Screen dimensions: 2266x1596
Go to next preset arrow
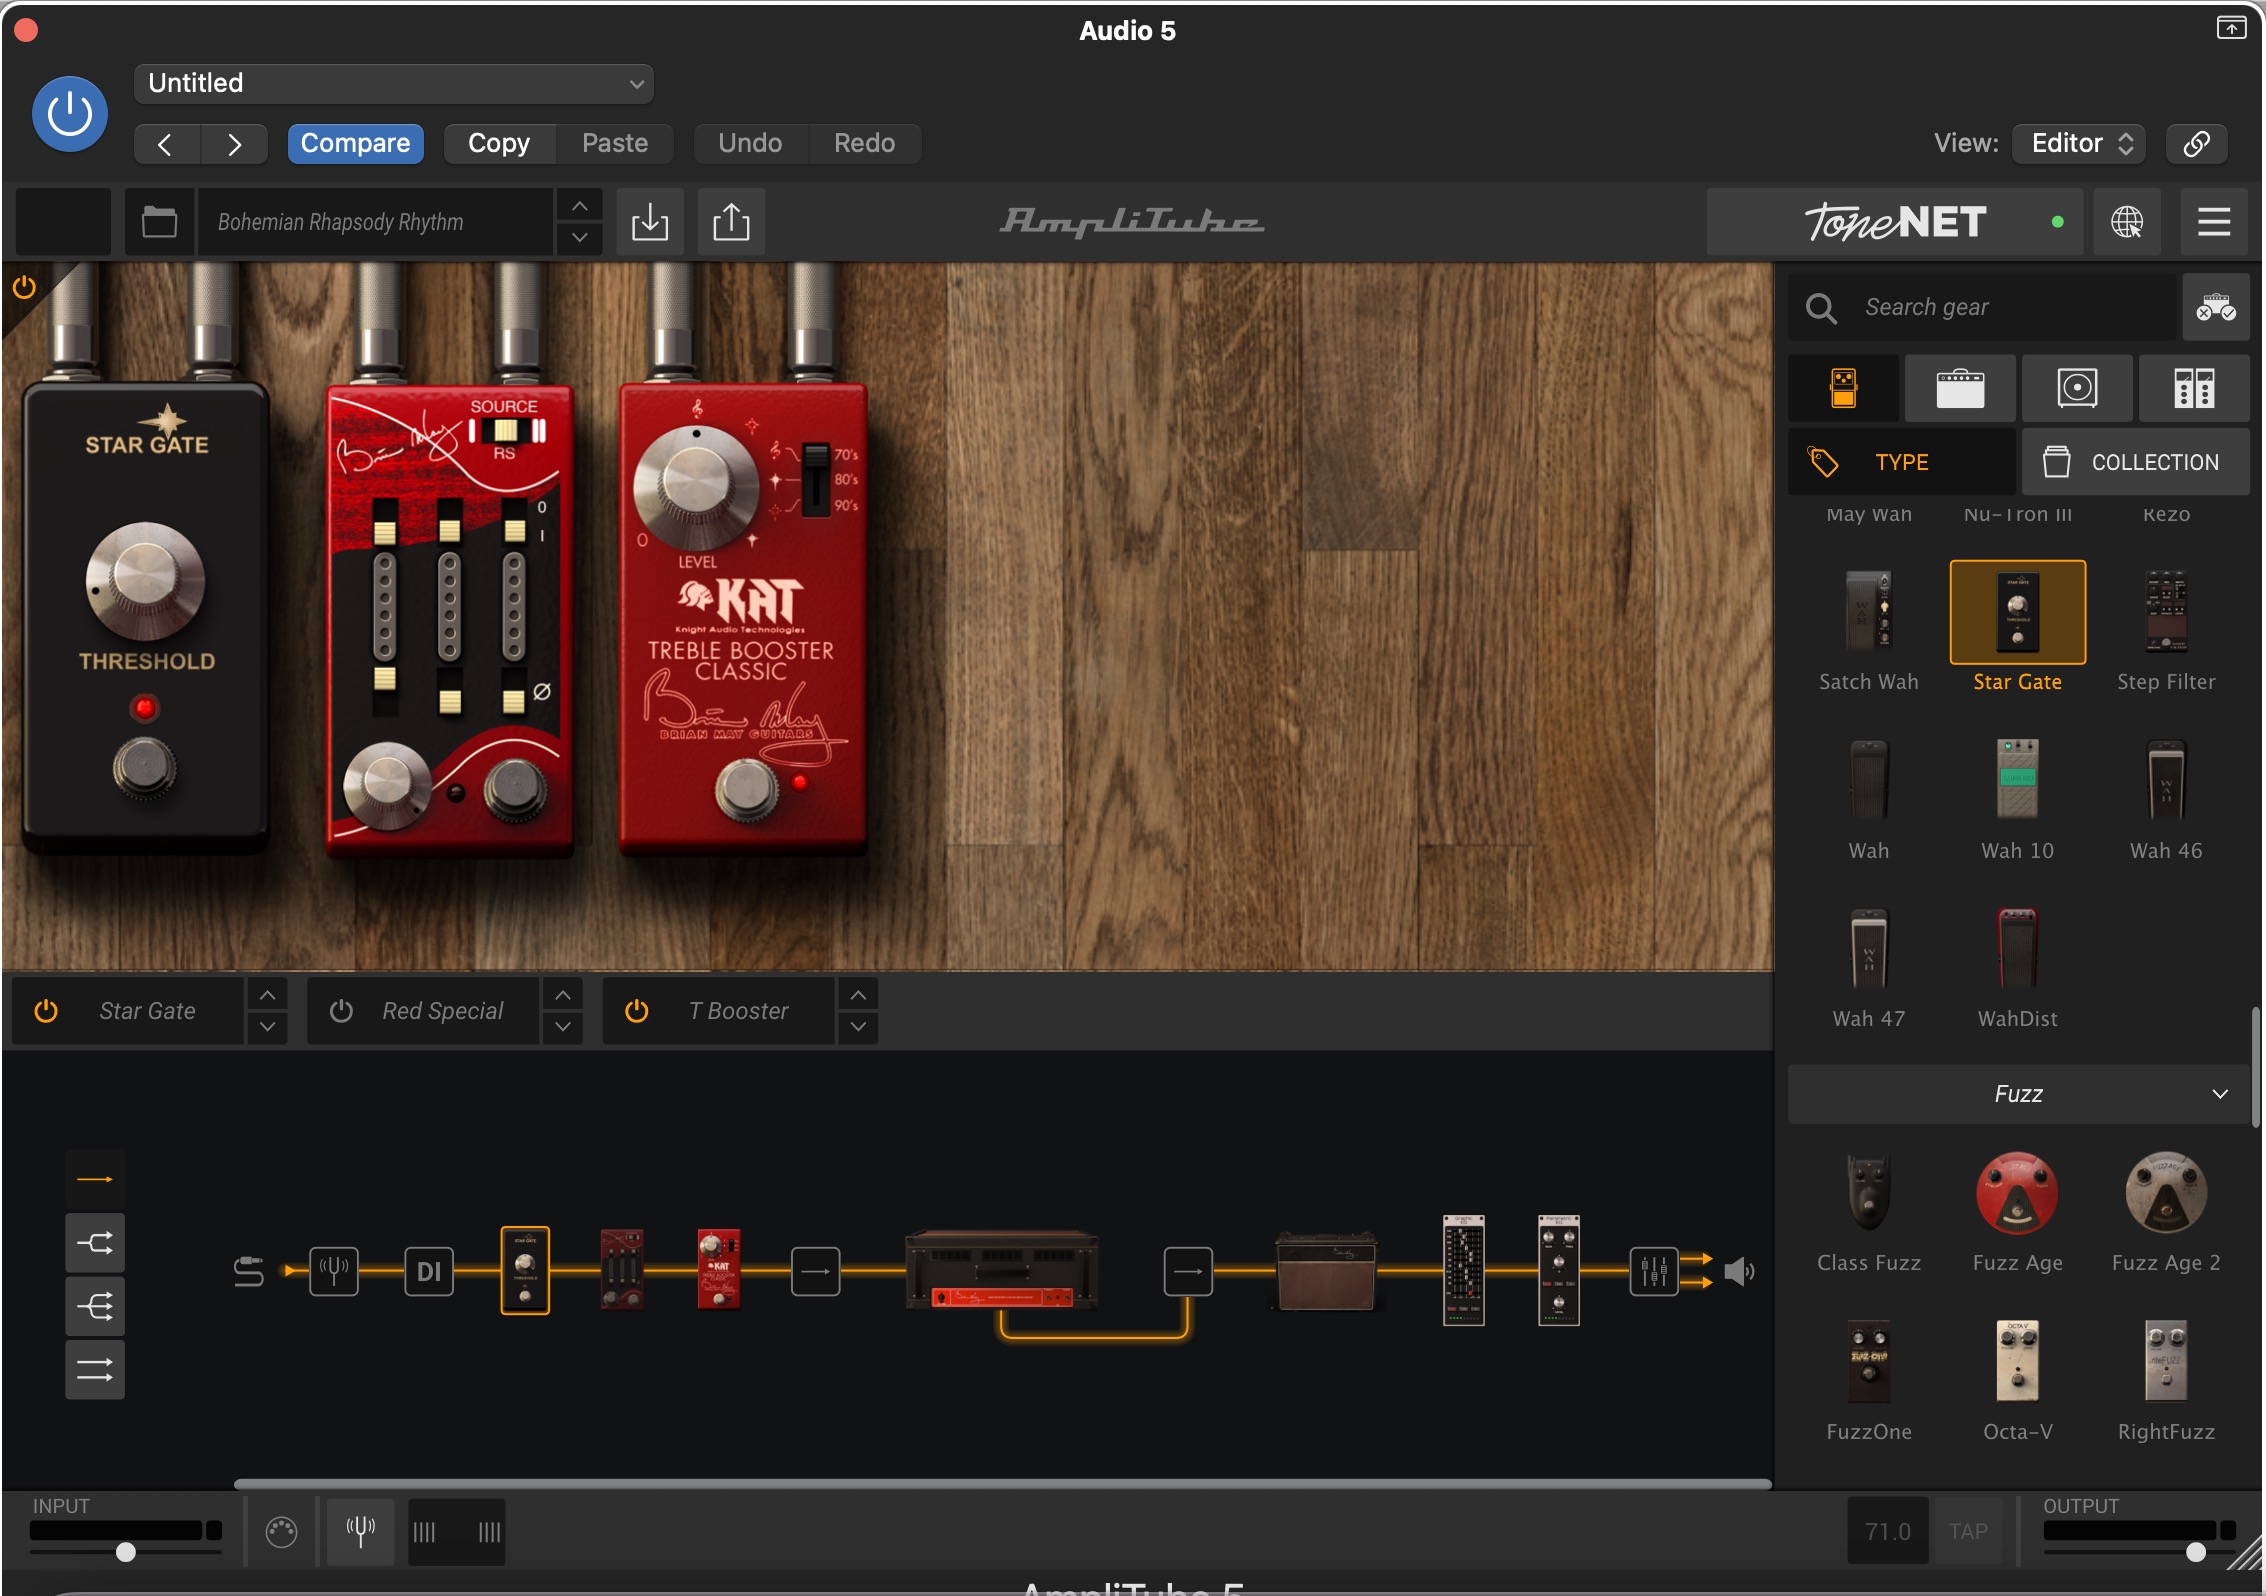234,144
